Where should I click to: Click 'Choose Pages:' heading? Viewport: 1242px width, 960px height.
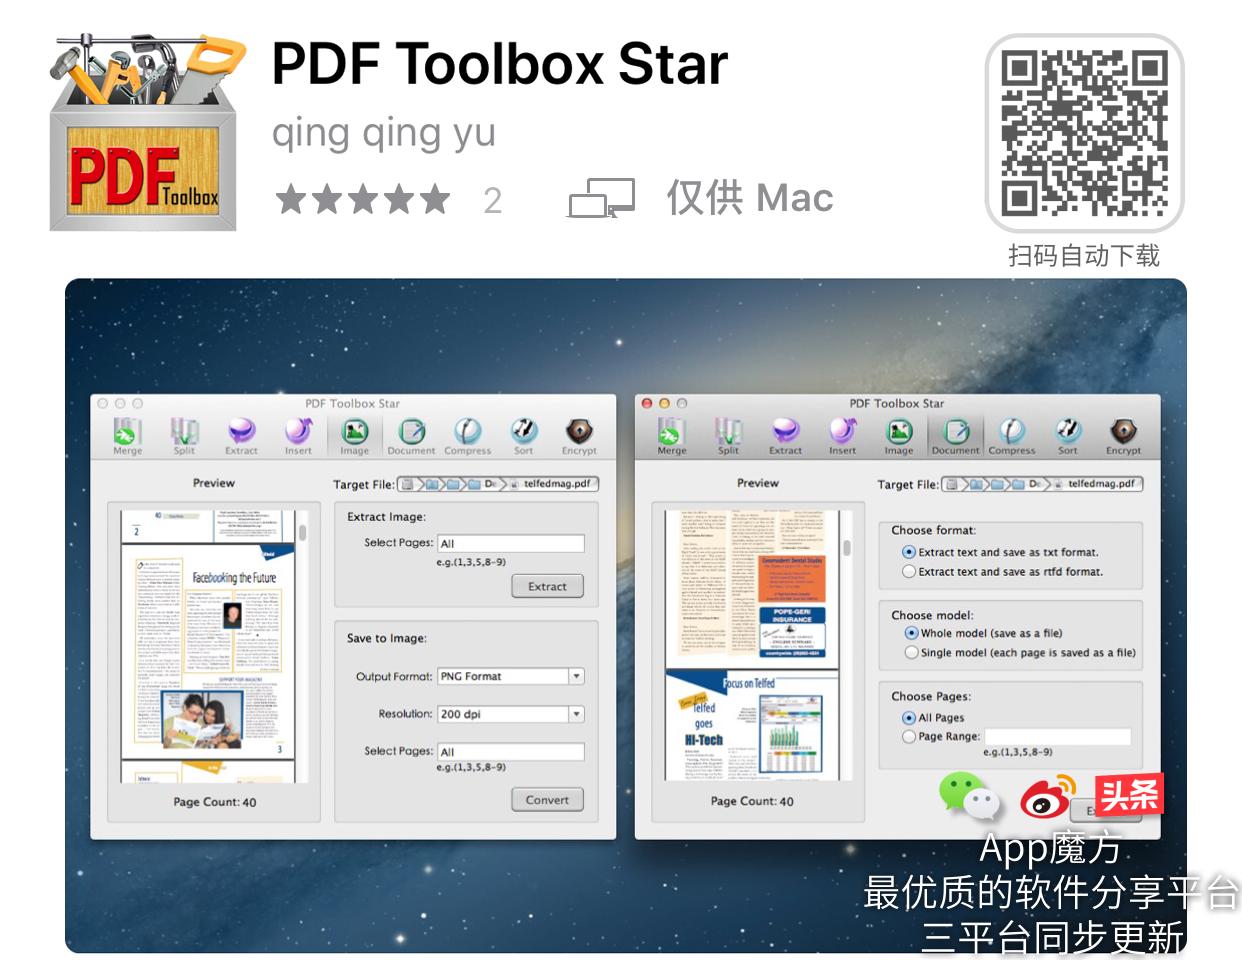(931, 696)
